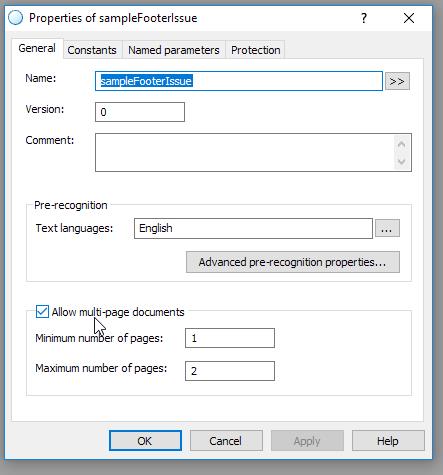Open text languages browse (...) button

point(387,228)
